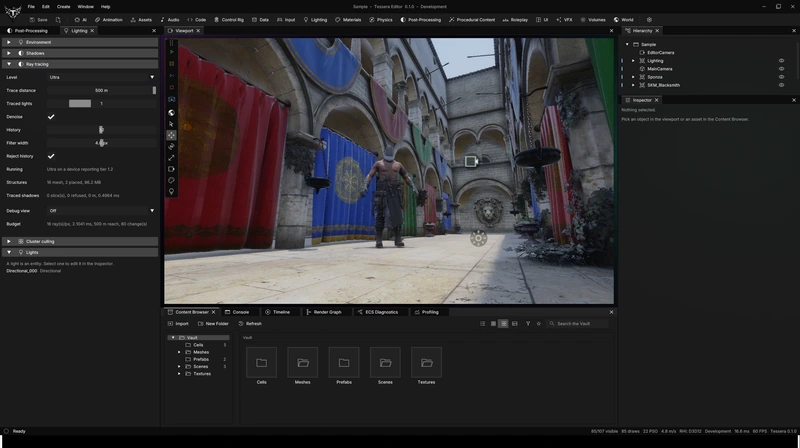Toggle visibility of Lighting in Hierarchy
The image size is (800, 448).
click(x=781, y=61)
